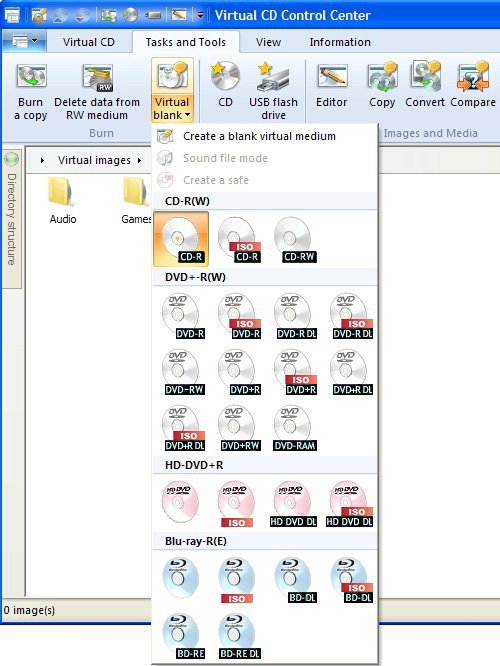Open the application menu button
The width and height of the screenshot is (500, 666).
click(x=23, y=42)
